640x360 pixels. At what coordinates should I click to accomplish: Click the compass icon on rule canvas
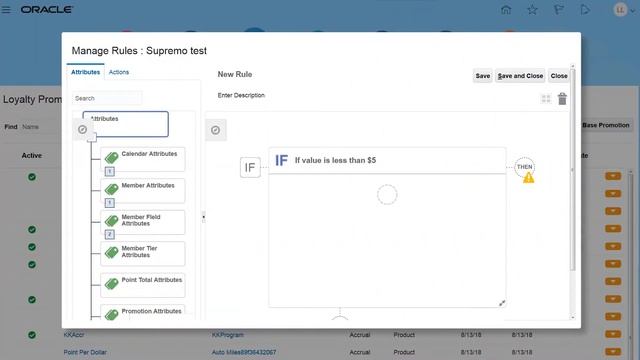[x=216, y=130]
